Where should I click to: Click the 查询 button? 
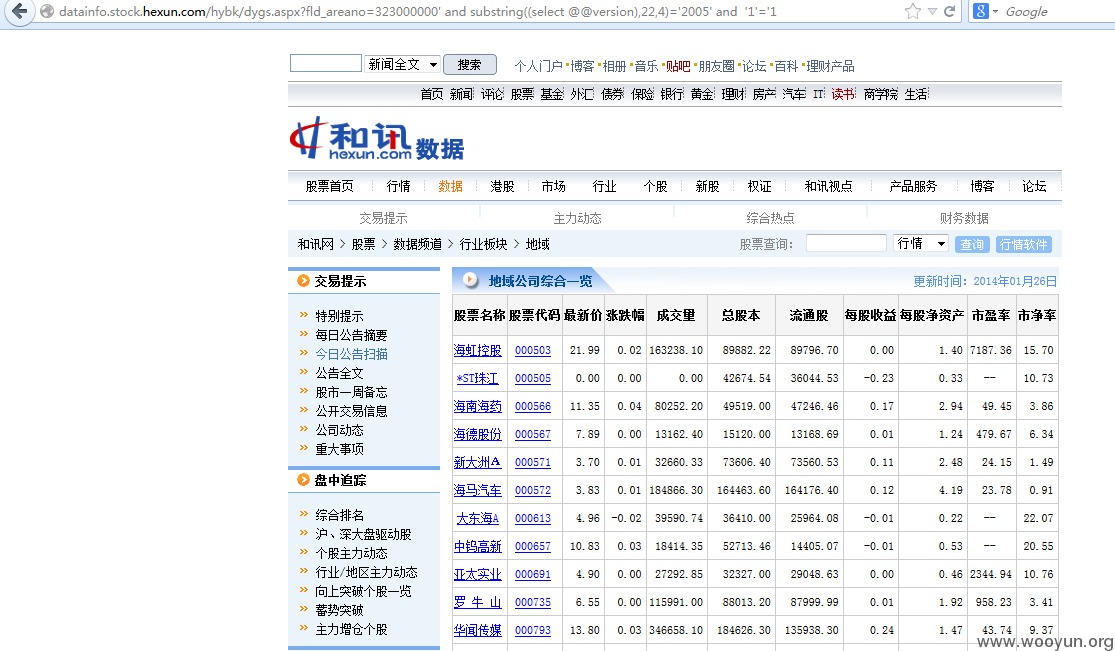(x=972, y=244)
